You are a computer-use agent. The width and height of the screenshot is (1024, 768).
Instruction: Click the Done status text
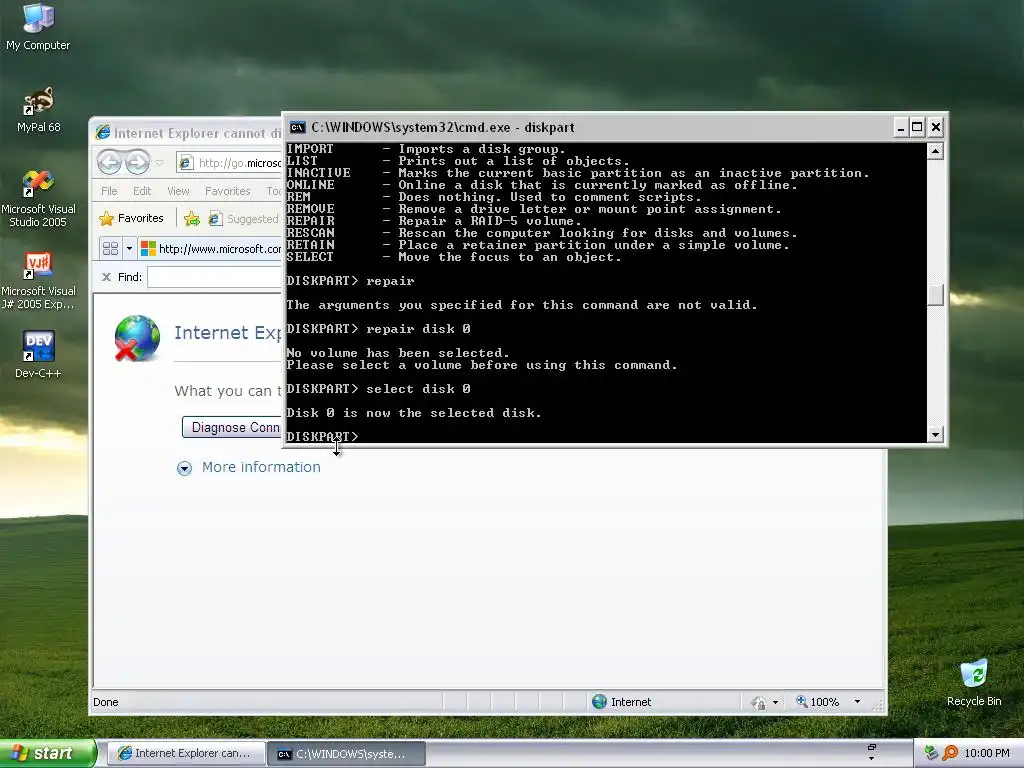click(106, 702)
